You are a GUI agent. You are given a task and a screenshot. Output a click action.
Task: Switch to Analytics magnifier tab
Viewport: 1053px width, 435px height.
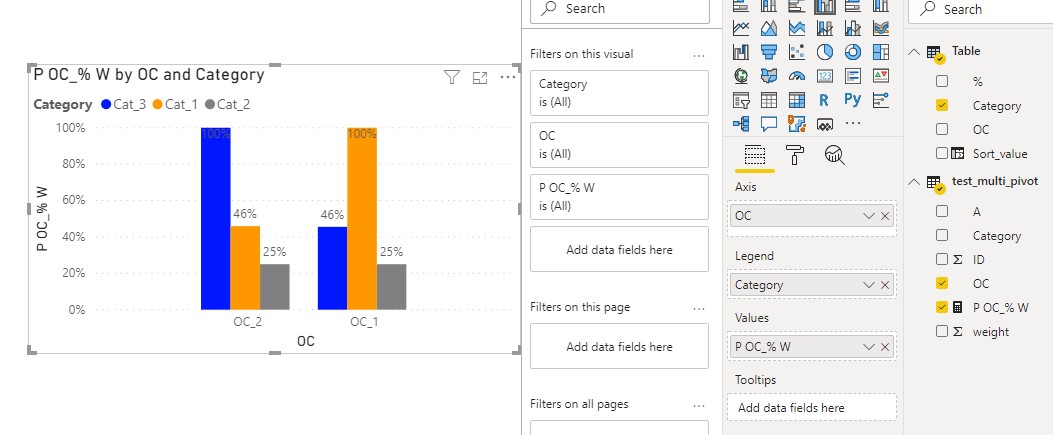(x=834, y=155)
